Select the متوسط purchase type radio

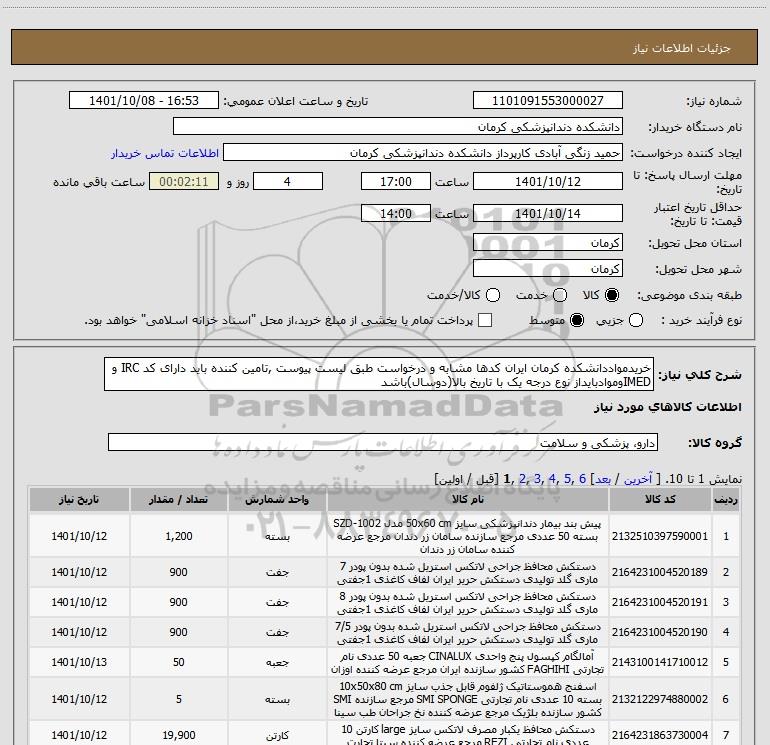(577, 320)
